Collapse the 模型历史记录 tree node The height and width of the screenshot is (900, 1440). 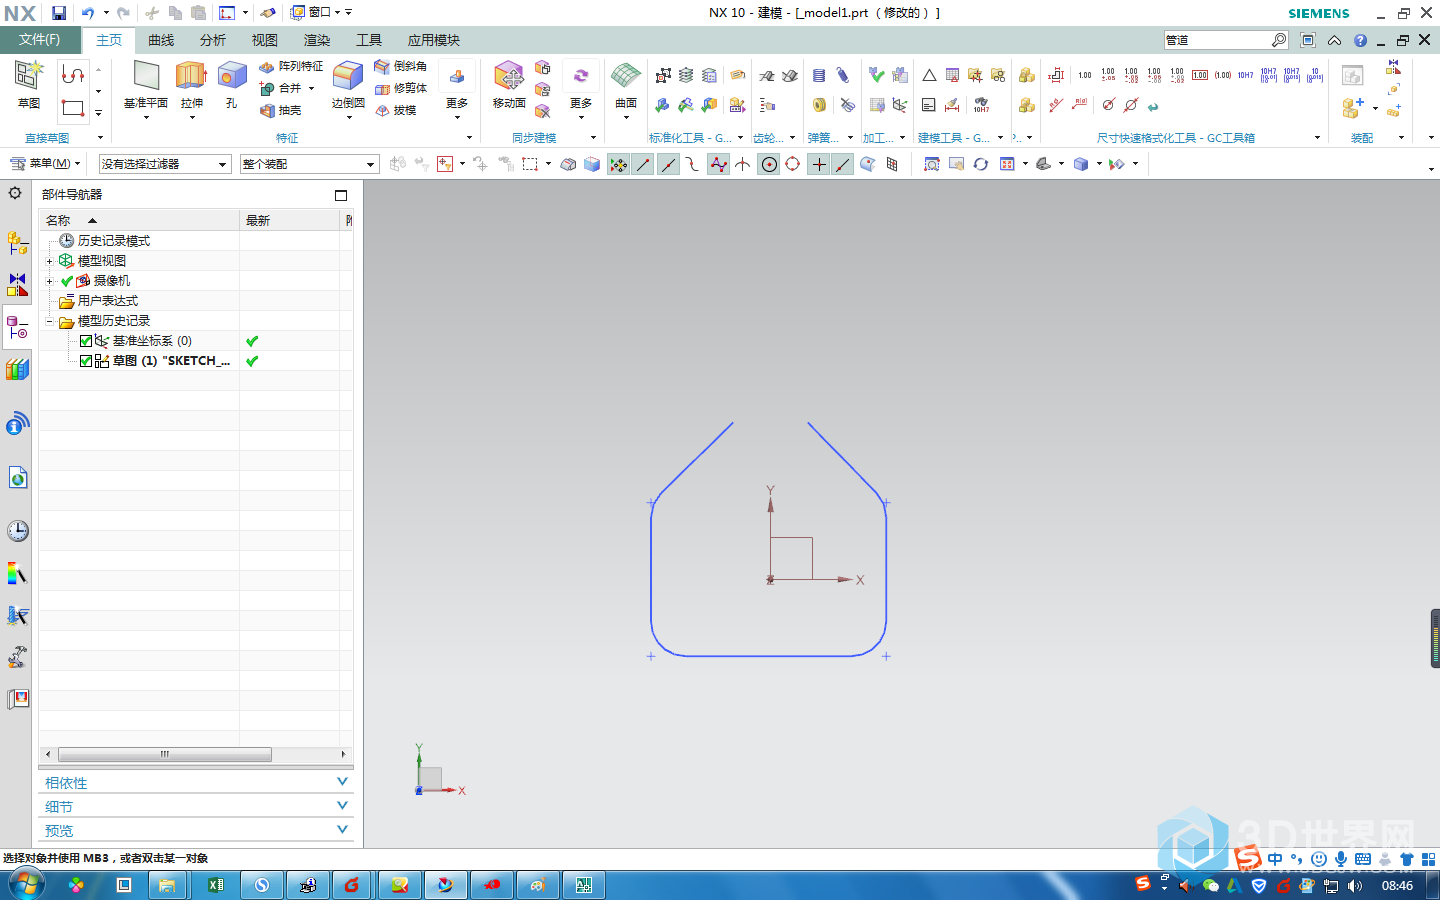point(49,321)
